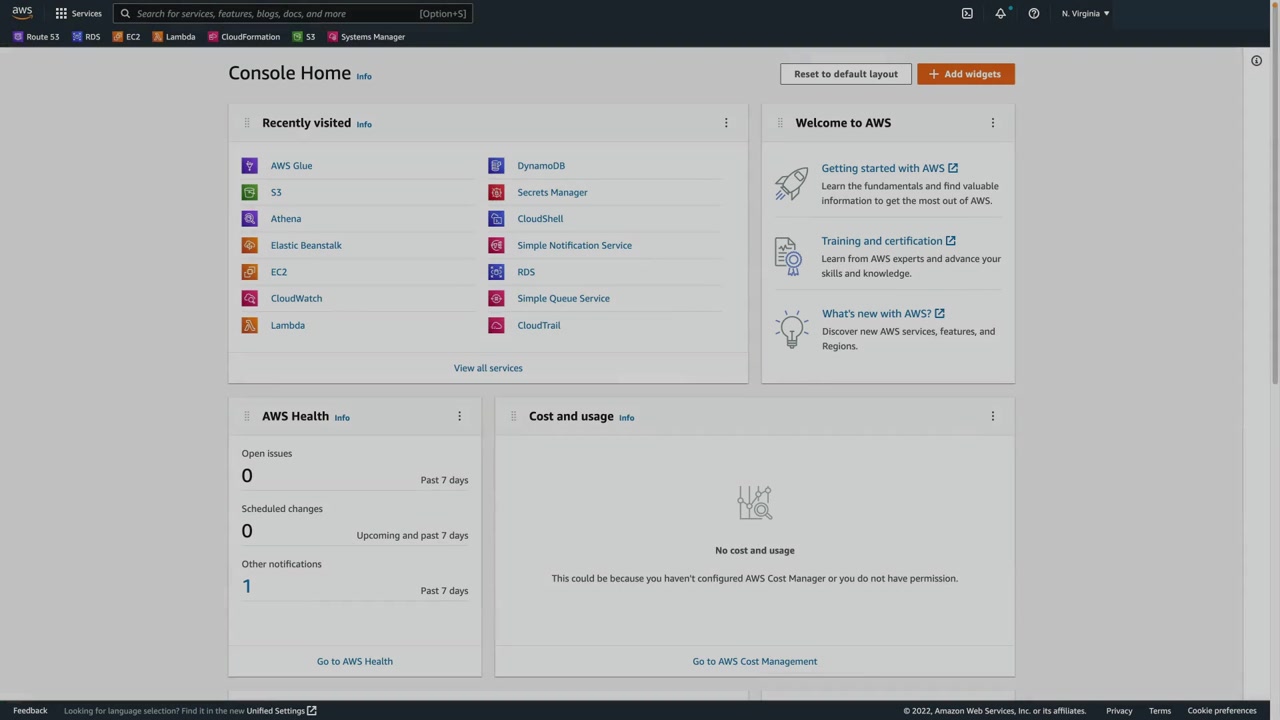Click Cookie preferences in the footer
The width and height of the screenshot is (1280, 720).
point(1222,711)
